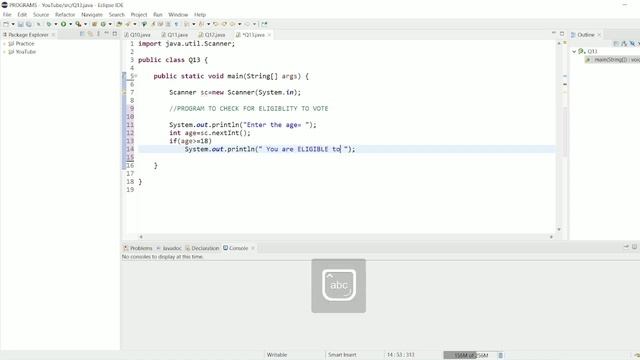The height and width of the screenshot is (360, 640).
Task: Open the New Java Class dropdown arrow
Action: click(110, 24)
